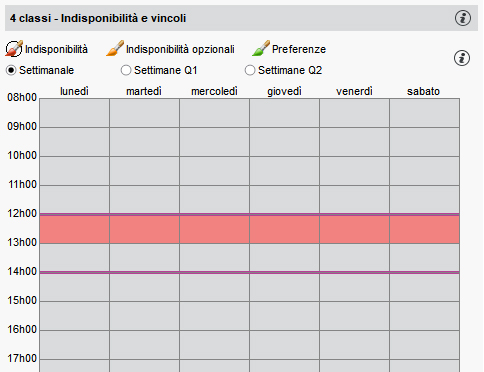This screenshot has height=372, width=484.
Task: Select the Settimane Q1 radio option
Action: [x=126, y=70]
